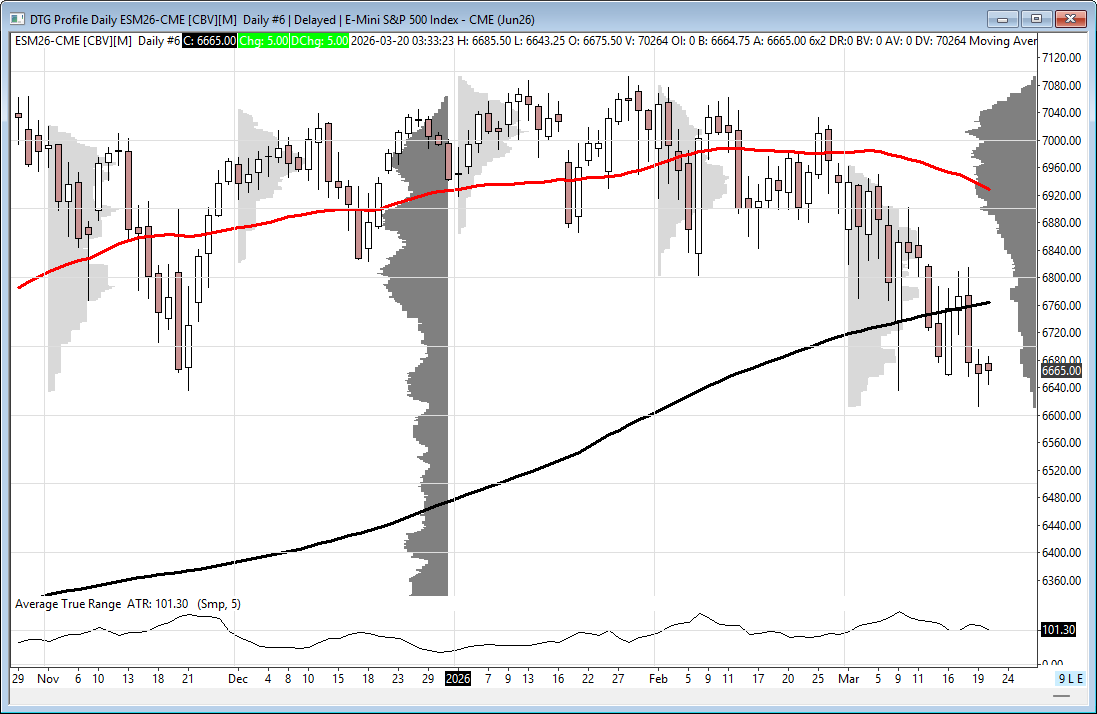
Task: Click the 2026-03-20 03:33:23 timestamp in header
Action: 403,40
